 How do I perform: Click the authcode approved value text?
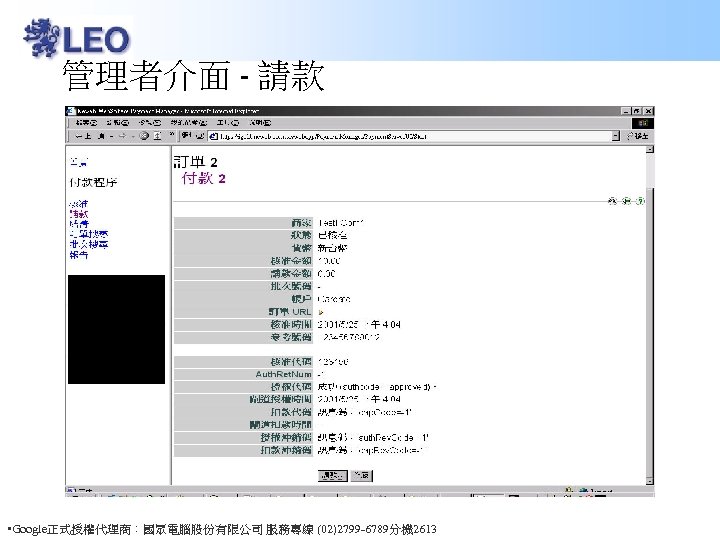coord(377,387)
